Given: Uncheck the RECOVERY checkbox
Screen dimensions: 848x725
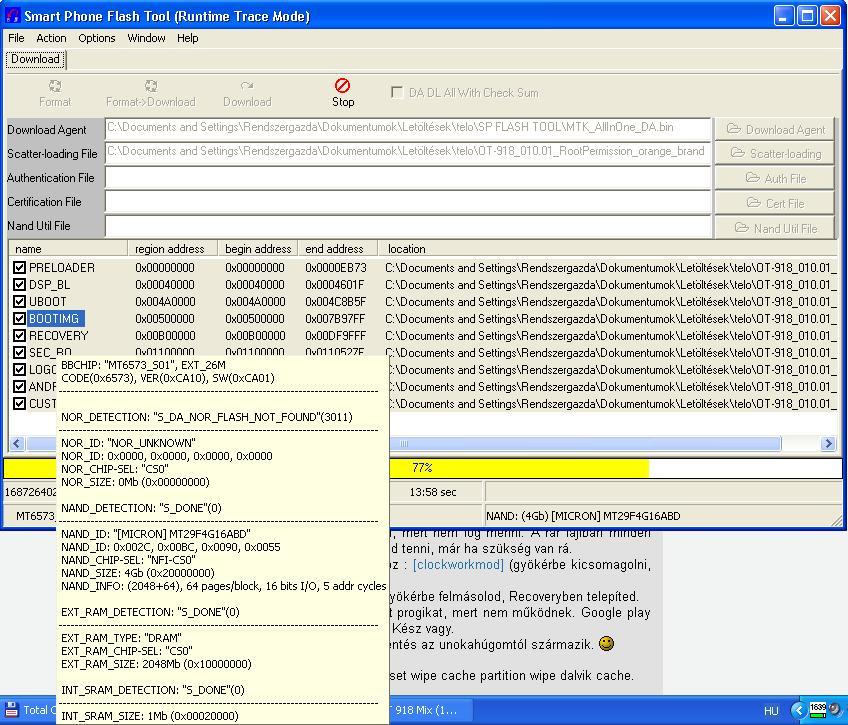Looking at the screenshot, I should 19,336.
